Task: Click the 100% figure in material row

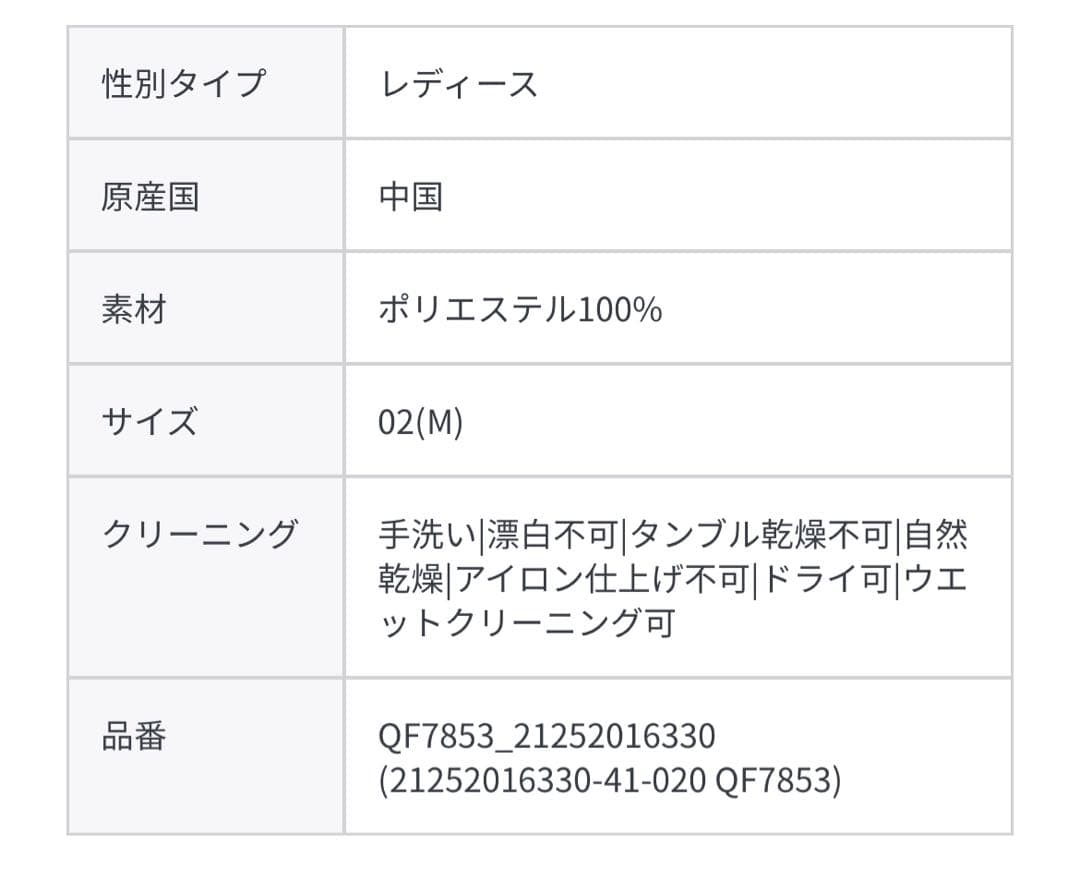Action: coord(619,309)
